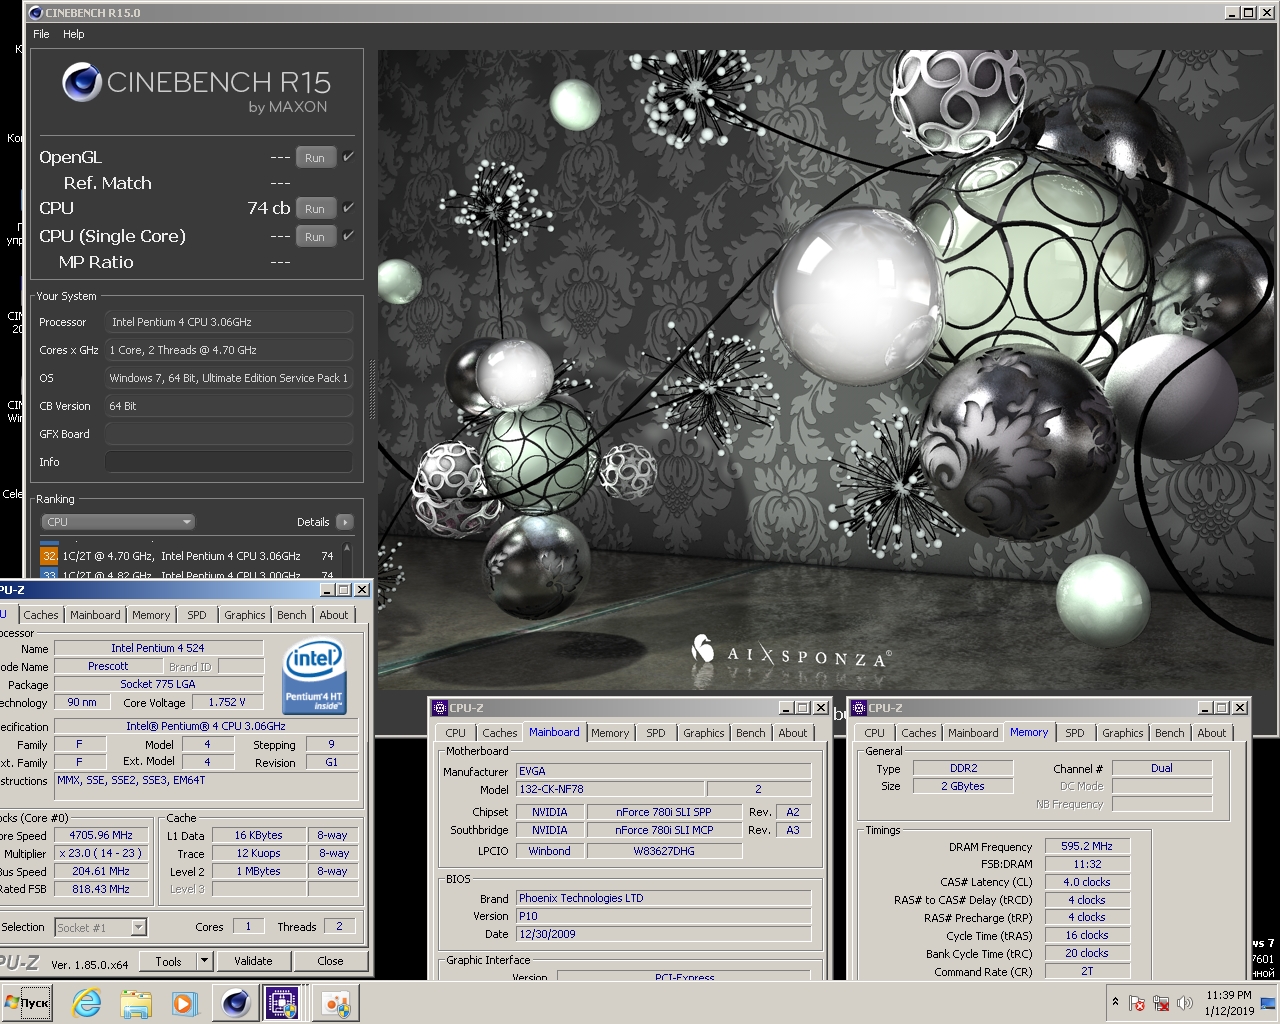The width and height of the screenshot is (1280, 1024).
Task: Open Graphics tab in Memory CPU-Z window
Action: pos(1123,733)
